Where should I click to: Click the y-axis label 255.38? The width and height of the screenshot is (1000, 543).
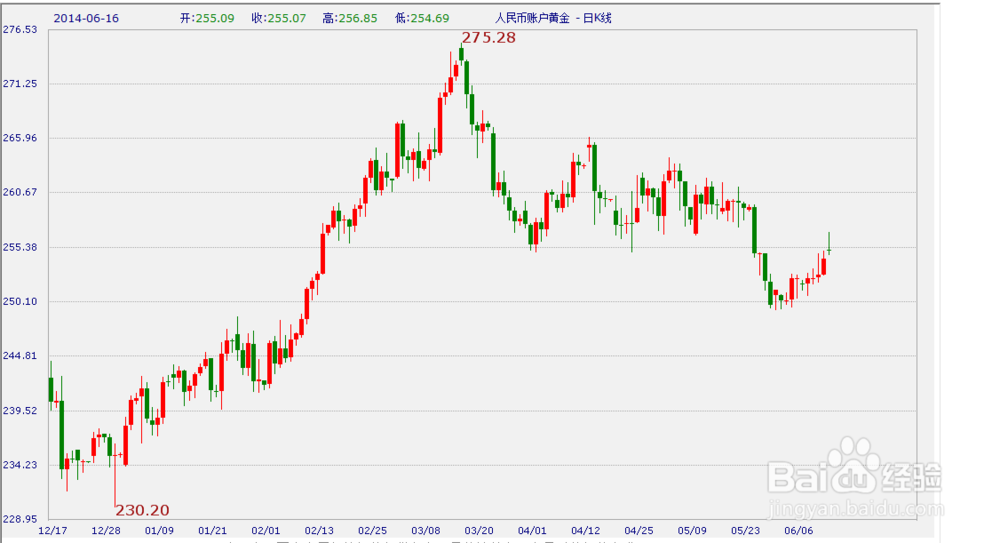coord(20,247)
